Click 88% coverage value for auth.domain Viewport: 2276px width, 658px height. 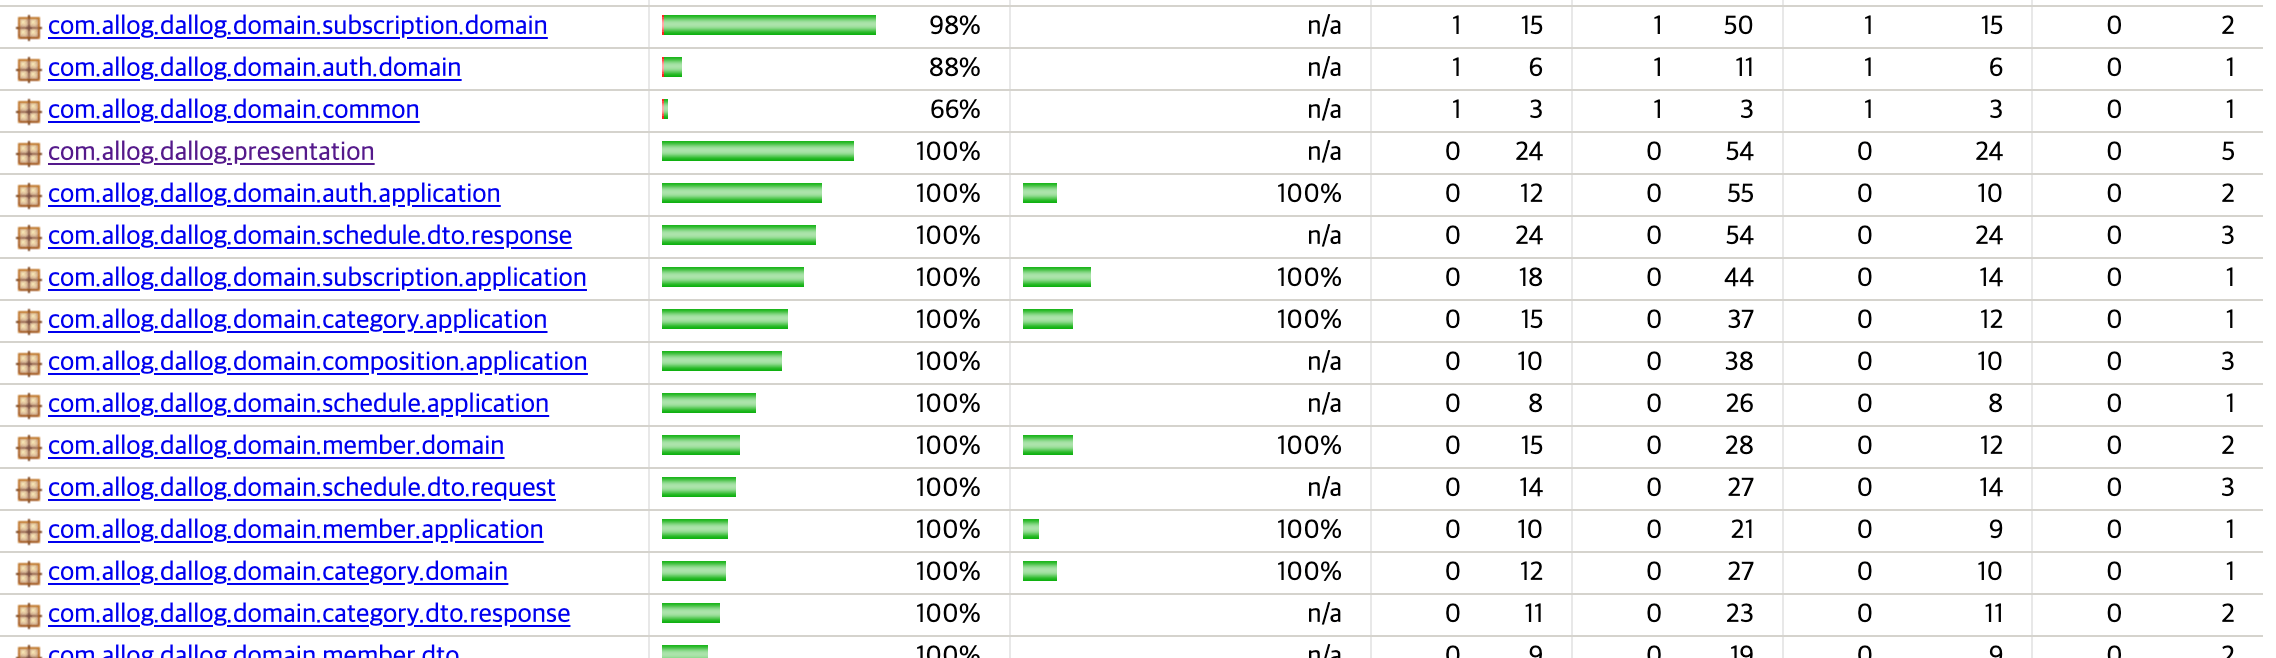click(x=954, y=67)
